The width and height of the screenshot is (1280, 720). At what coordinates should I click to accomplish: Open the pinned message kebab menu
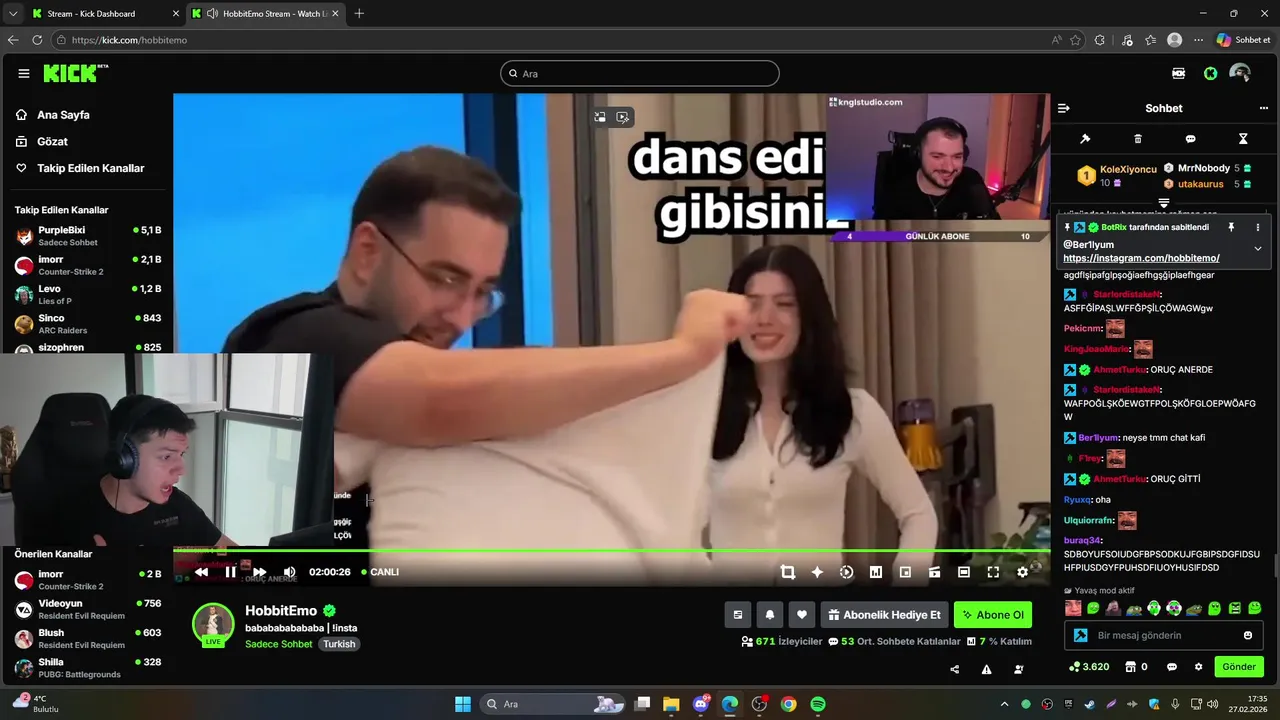pos(1258,227)
